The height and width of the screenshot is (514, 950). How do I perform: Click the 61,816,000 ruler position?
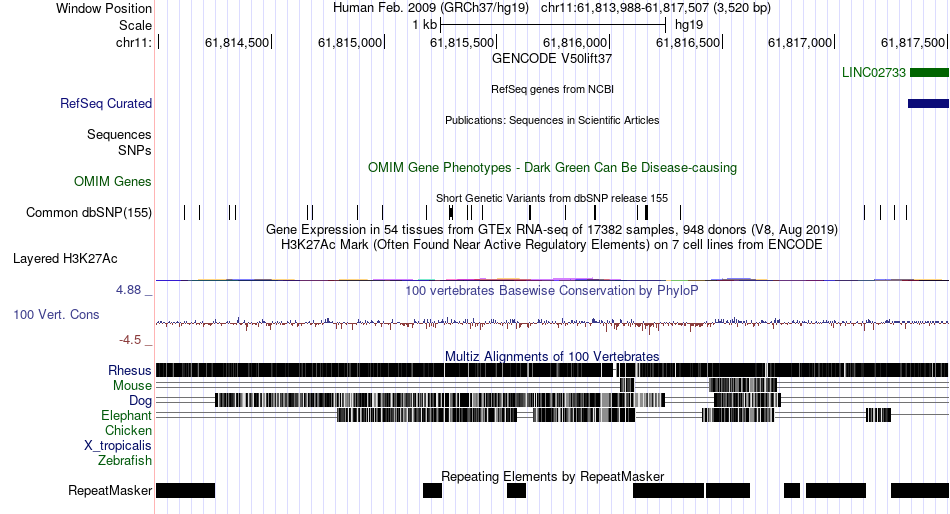pyautogui.click(x=575, y=42)
